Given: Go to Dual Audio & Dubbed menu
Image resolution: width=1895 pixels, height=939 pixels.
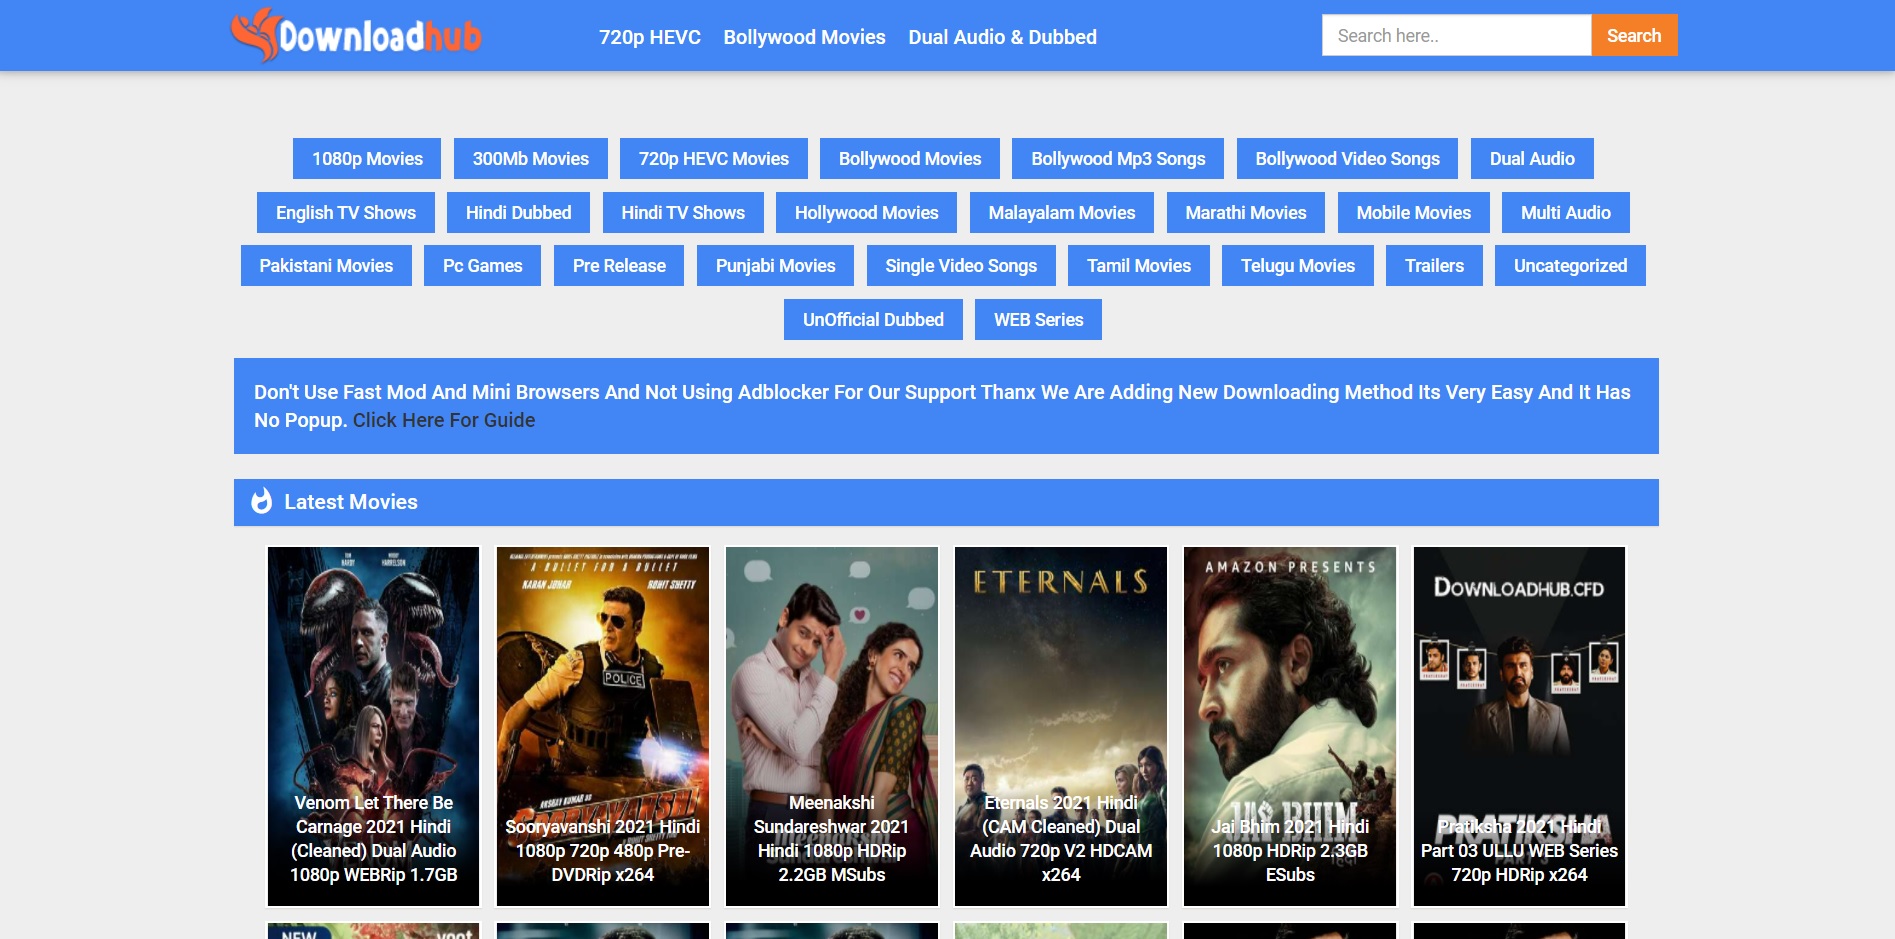Looking at the screenshot, I should [1002, 37].
